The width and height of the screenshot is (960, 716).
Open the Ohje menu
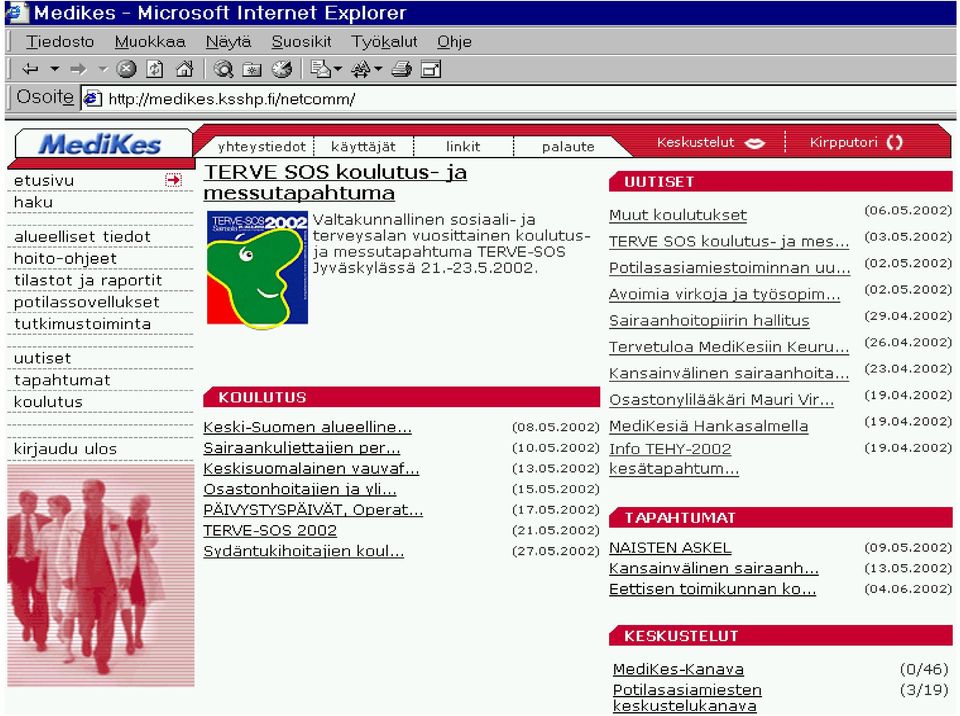tap(454, 42)
